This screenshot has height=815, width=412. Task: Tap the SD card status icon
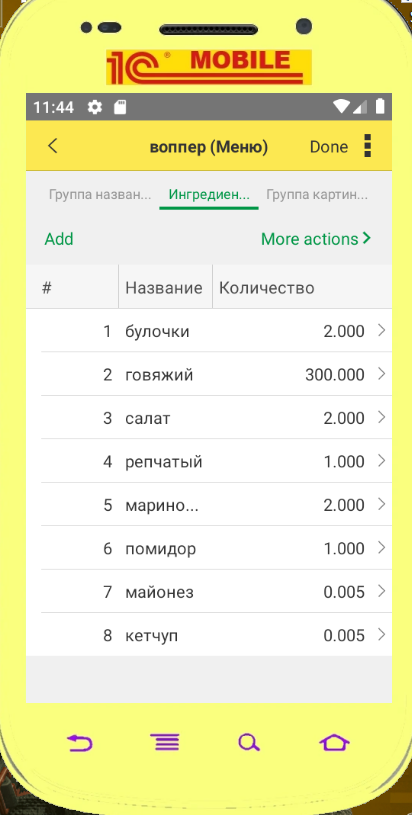[x=120, y=107]
